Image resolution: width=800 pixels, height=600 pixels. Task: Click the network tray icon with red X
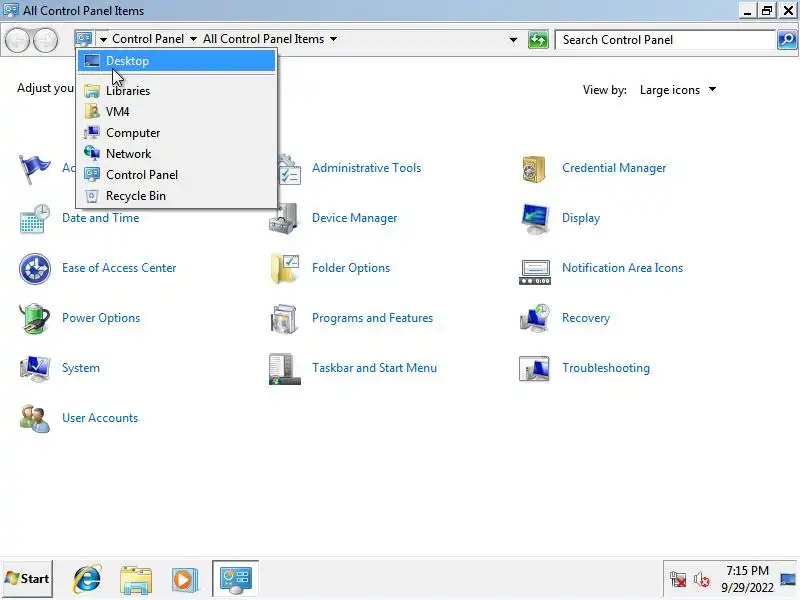pos(678,580)
